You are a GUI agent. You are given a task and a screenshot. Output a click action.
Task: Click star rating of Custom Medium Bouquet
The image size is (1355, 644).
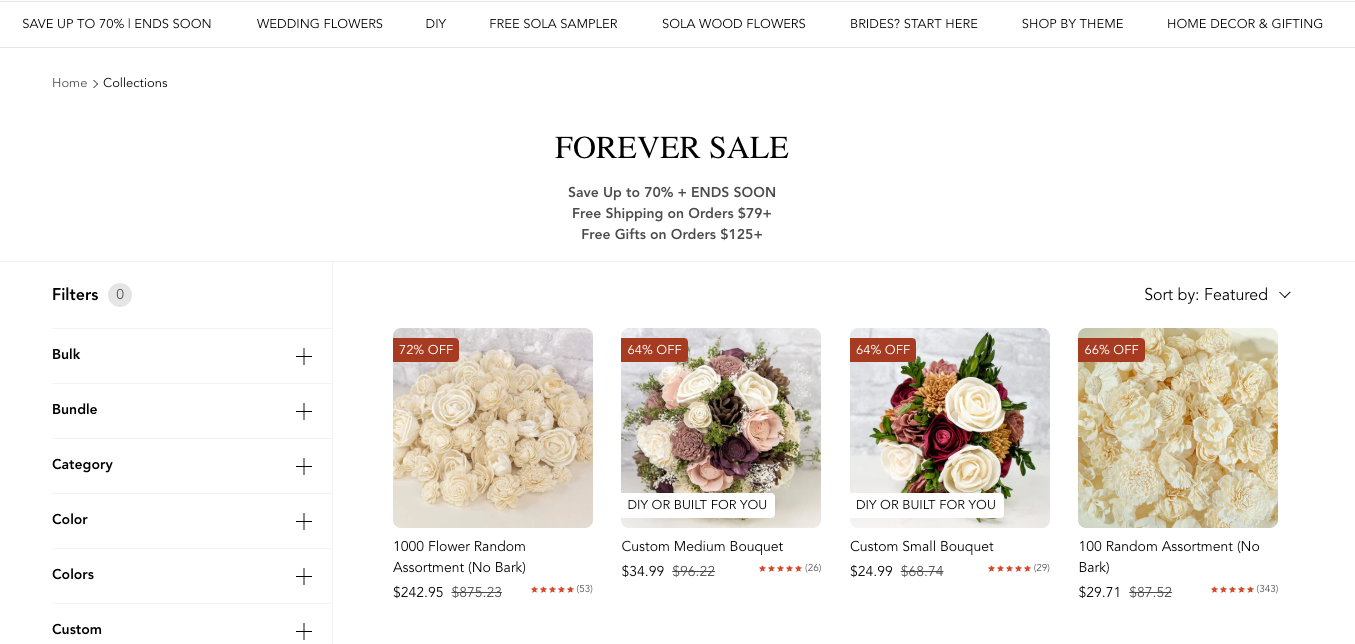[x=780, y=569]
